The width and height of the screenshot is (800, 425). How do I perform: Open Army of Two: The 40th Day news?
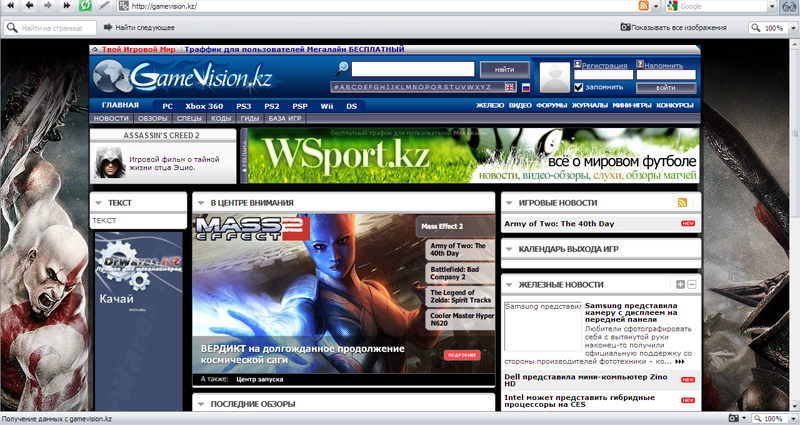point(559,223)
